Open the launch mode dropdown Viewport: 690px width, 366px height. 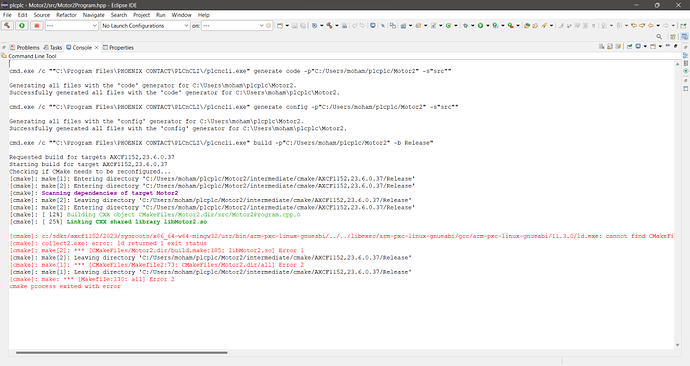pyautogui.click(x=71, y=26)
